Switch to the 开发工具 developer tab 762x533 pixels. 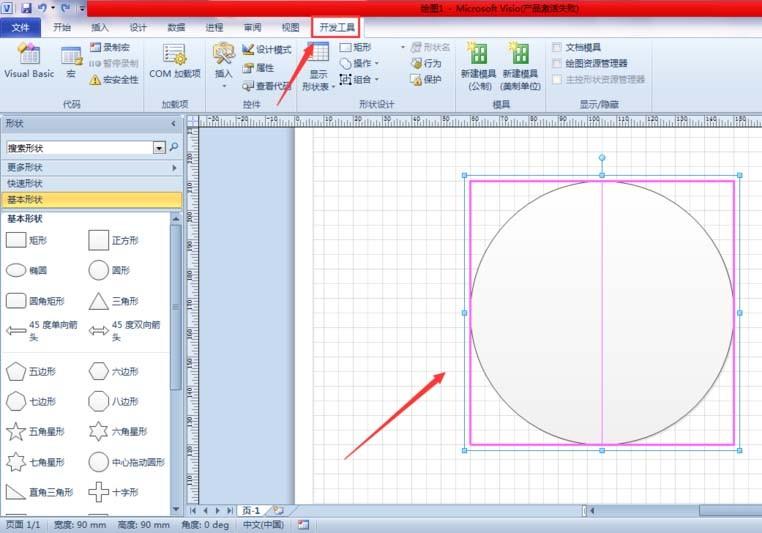click(336, 27)
